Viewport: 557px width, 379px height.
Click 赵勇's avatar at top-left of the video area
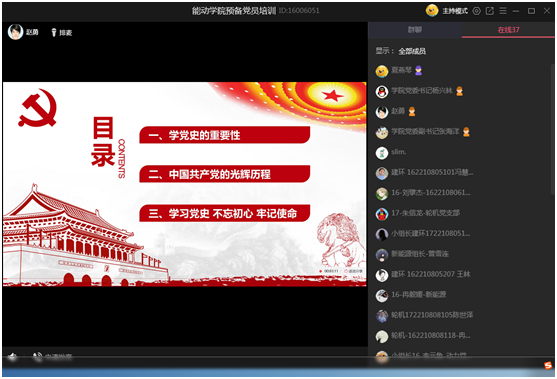(16, 32)
